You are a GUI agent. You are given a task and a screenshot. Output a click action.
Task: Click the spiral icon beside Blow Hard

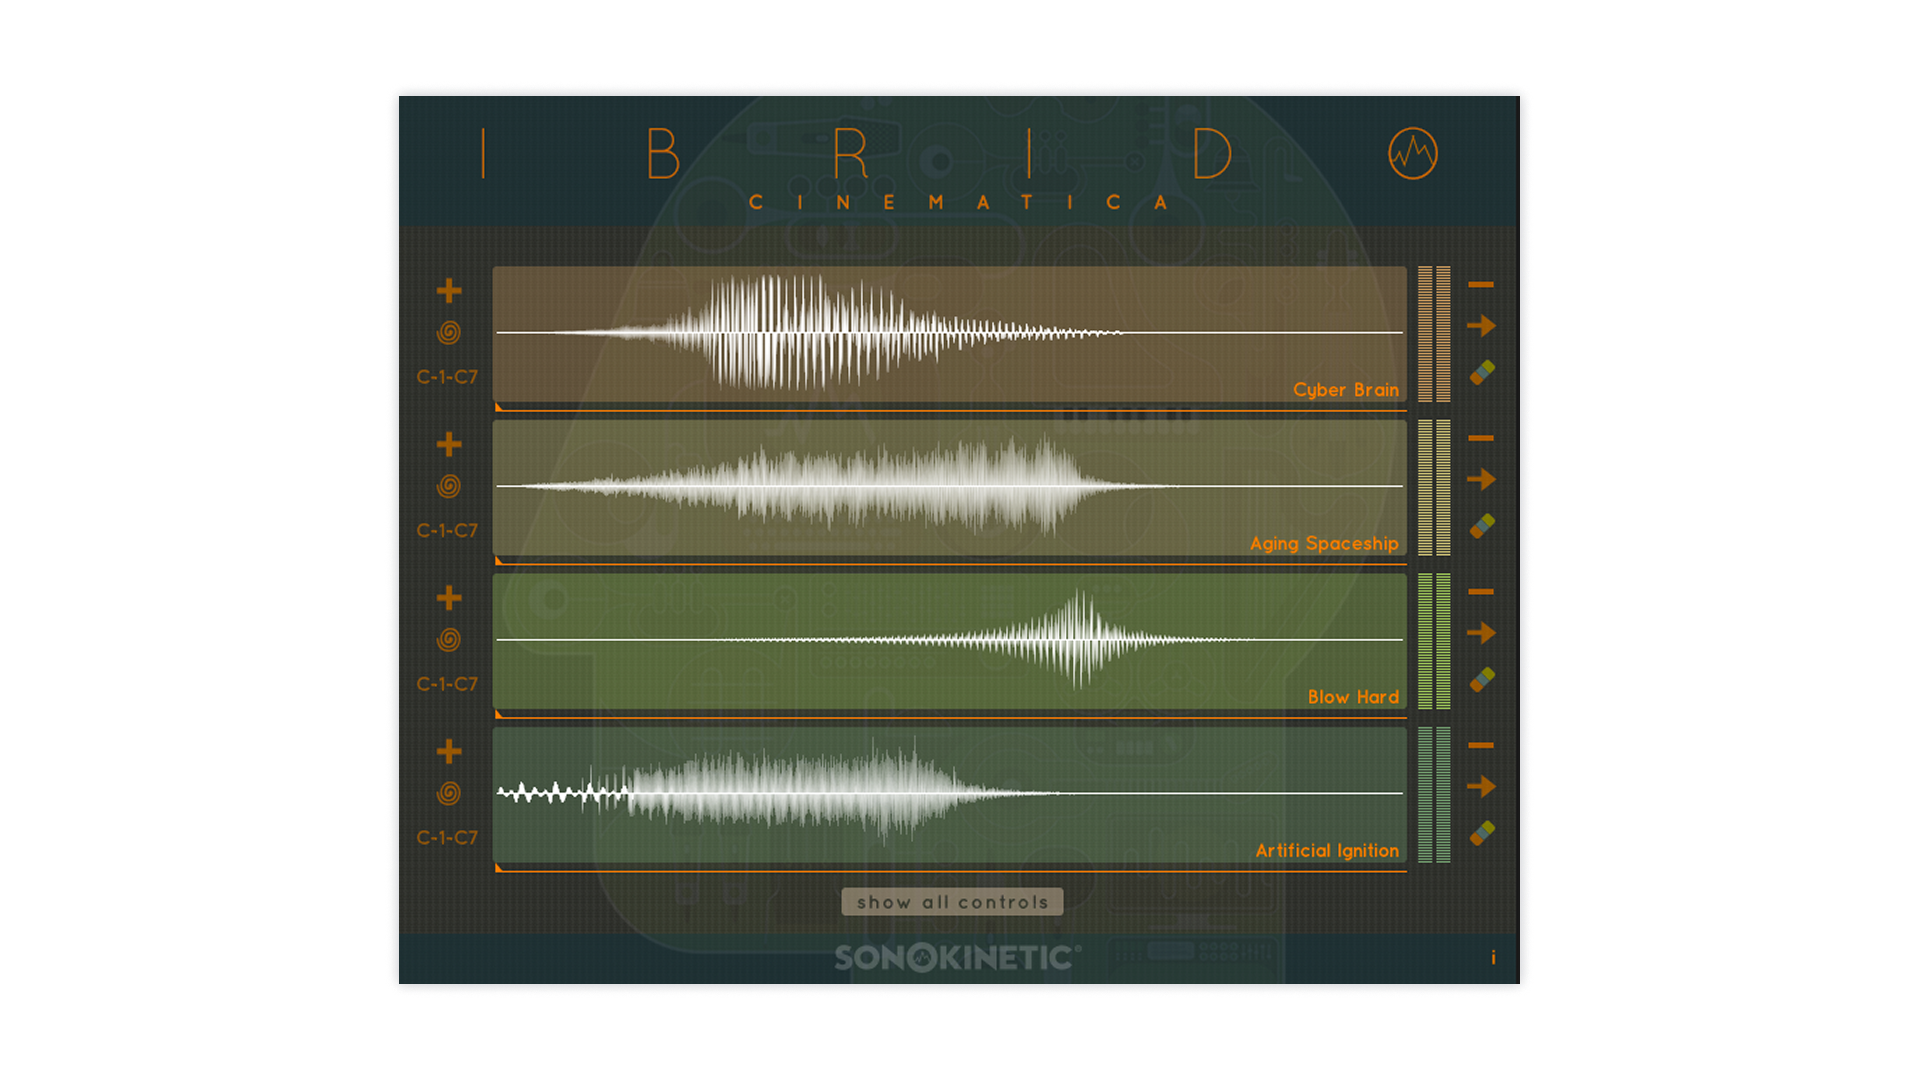tap(449, 640)
